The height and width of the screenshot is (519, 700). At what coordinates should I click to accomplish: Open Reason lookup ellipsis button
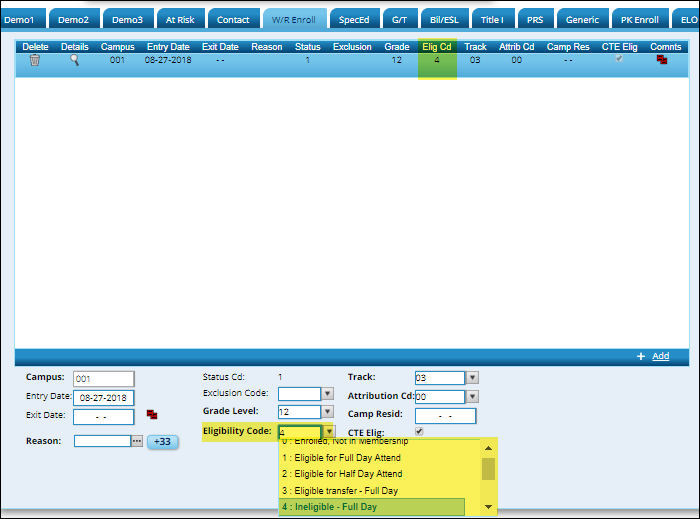pyautogui.click(x=137, y=441)
